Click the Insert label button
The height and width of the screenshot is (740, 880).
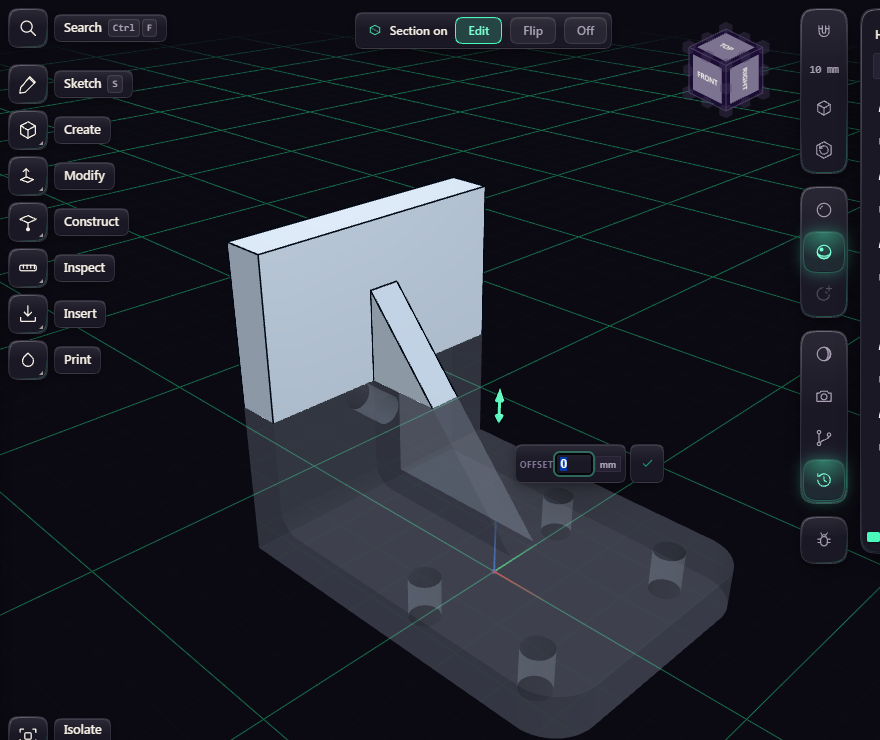tap(80, 314)
